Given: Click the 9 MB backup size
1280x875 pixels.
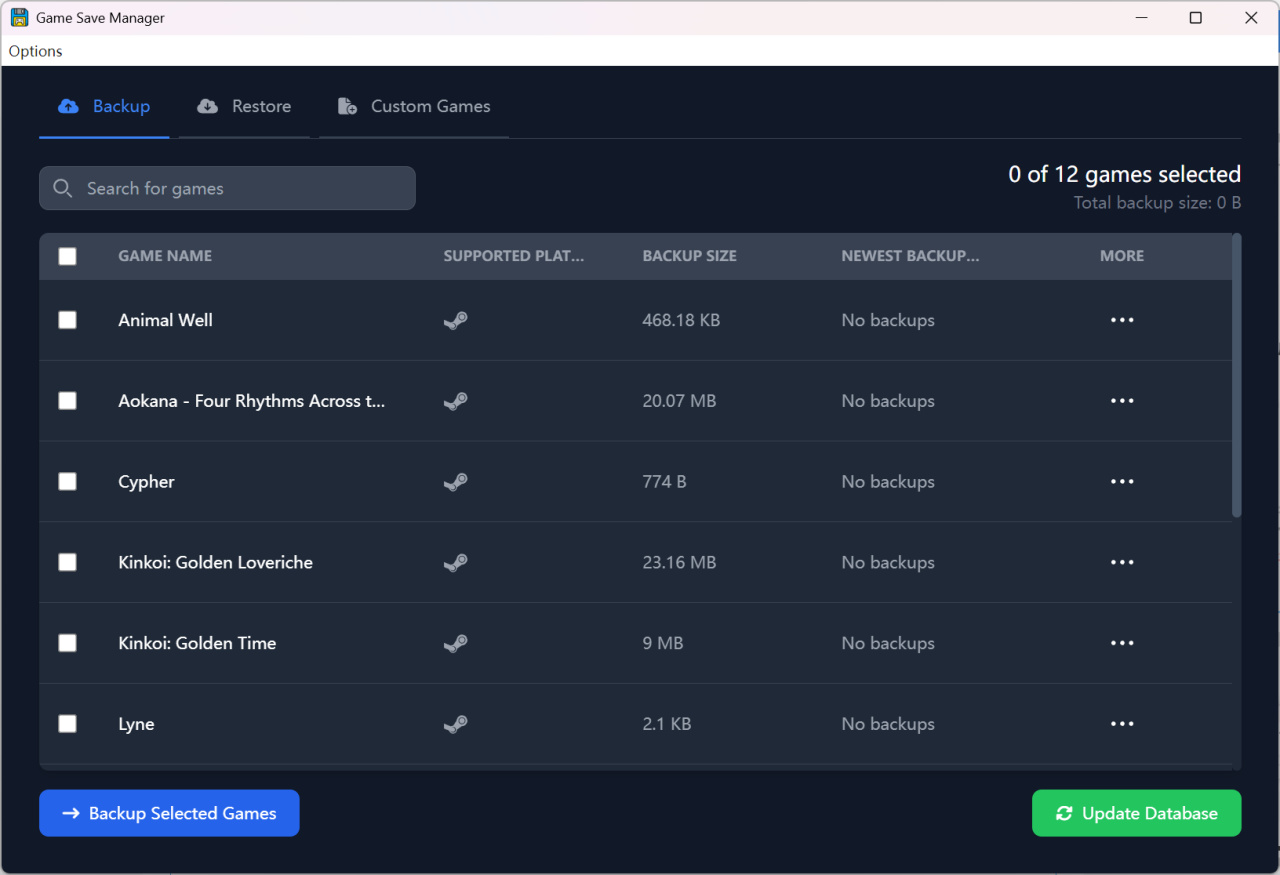Looking at the screenshot, I should (x=663, y=644).
